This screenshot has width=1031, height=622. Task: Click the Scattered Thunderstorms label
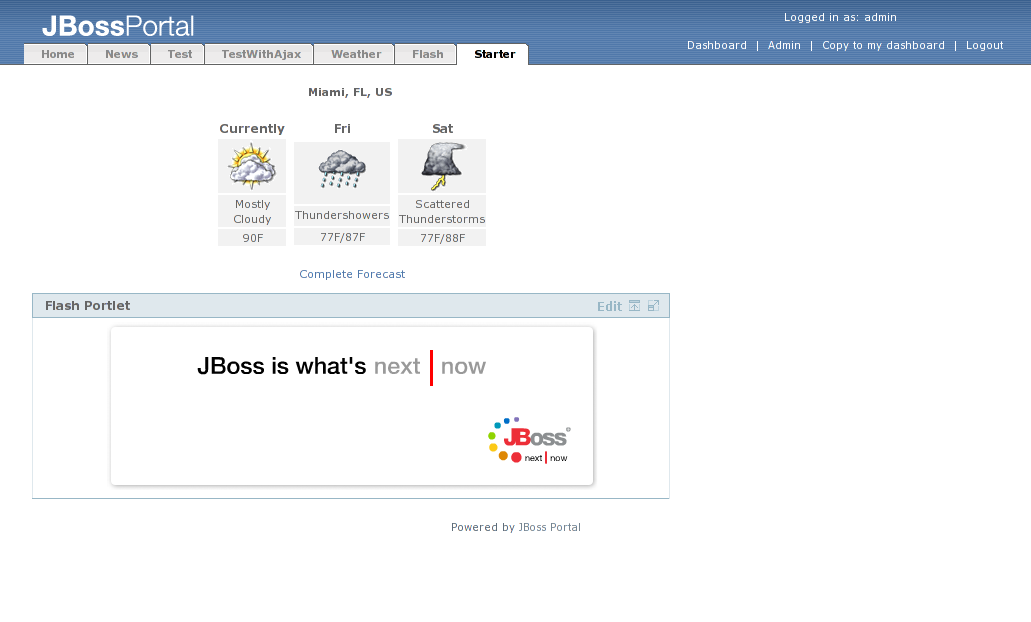click(442, 212)
